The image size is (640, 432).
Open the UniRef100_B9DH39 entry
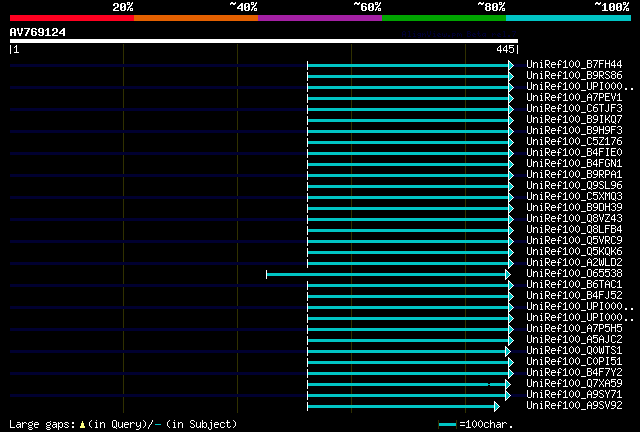[574, 208]
